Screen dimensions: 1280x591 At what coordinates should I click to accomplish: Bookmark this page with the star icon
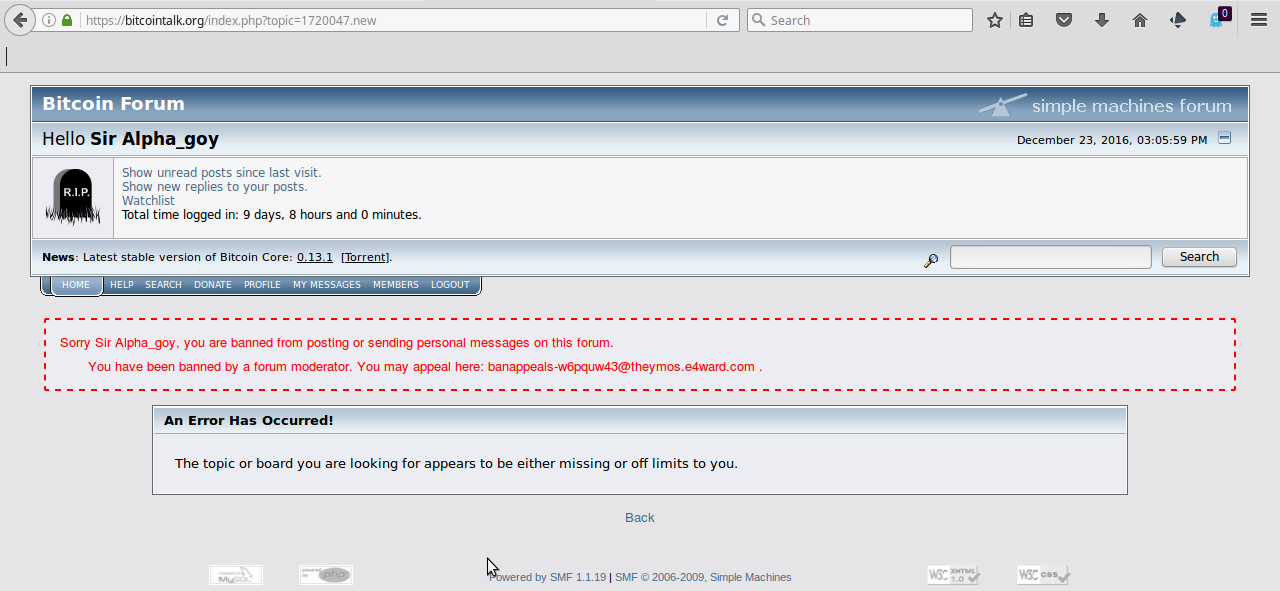[x=995, y=20]
